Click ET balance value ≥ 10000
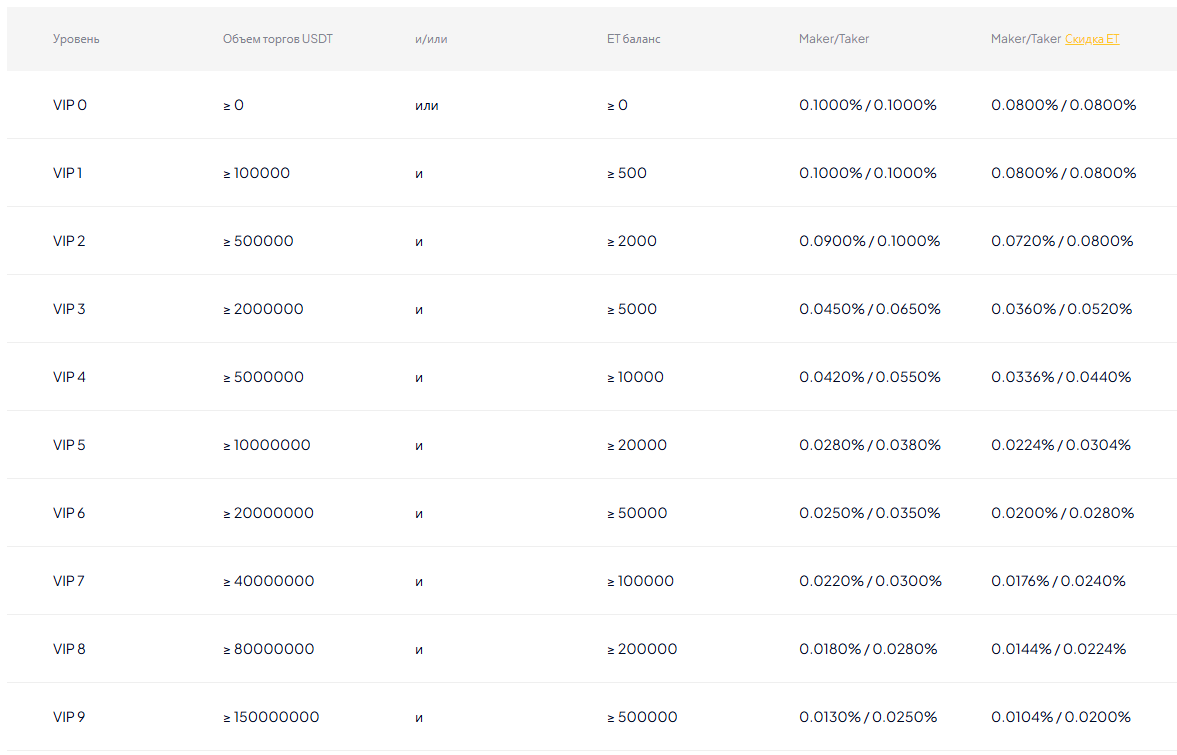This screenshot has height=755, width=1177. (635, 378)
